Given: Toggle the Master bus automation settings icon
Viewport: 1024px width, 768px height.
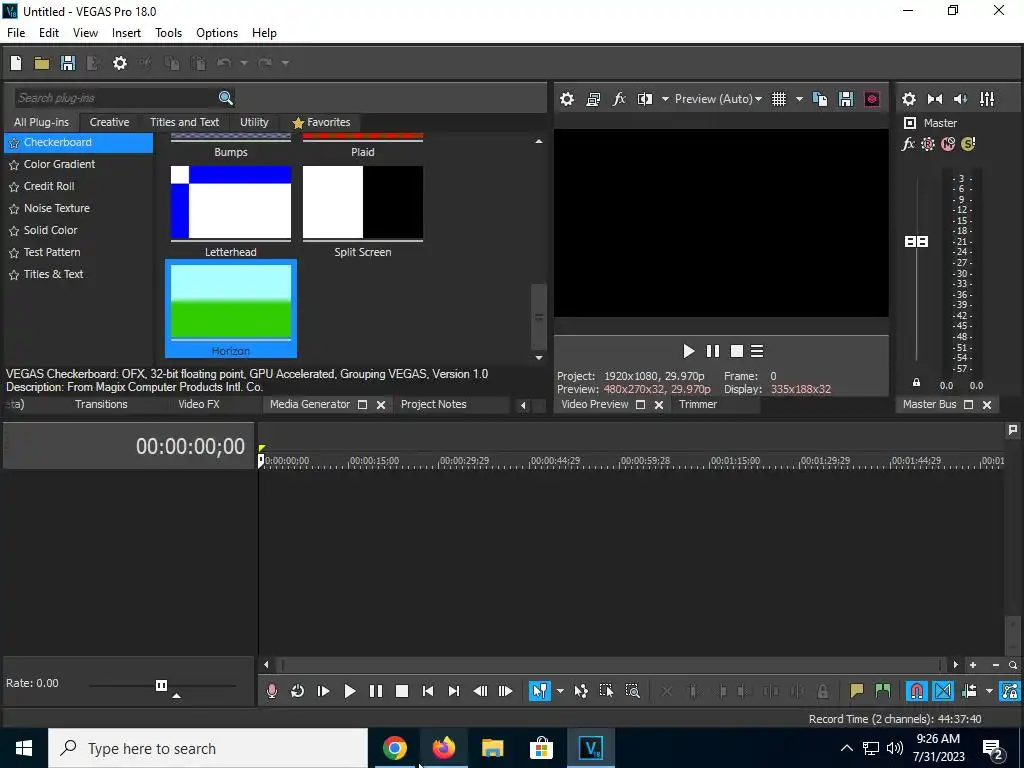Looking at the screenshot, I should pyautogui.click(x=928, y=144).
